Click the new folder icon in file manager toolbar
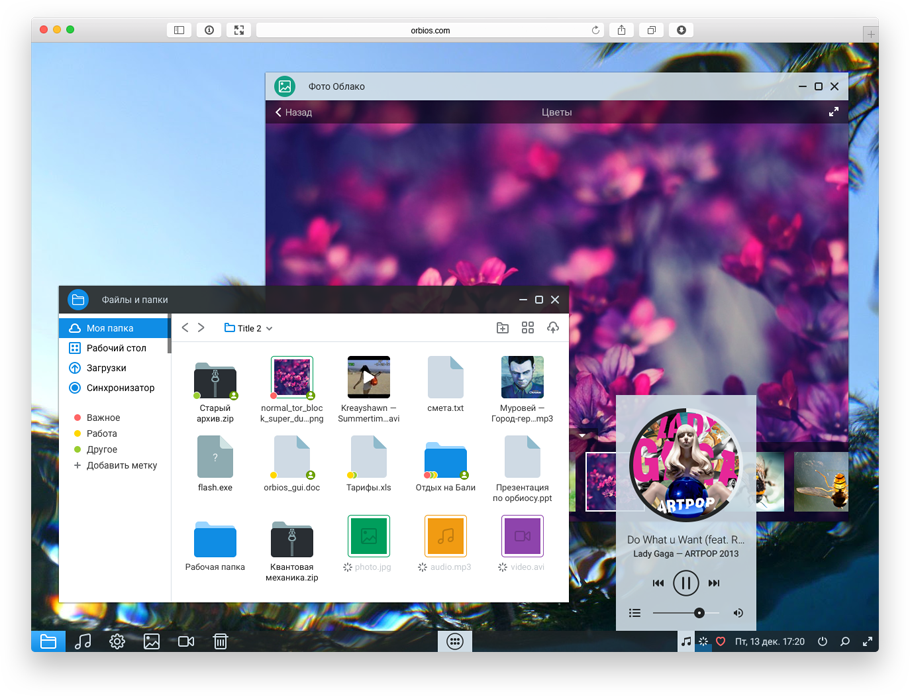Image resolution: width=910 pixels, height=696 pixels. [502, 328]
